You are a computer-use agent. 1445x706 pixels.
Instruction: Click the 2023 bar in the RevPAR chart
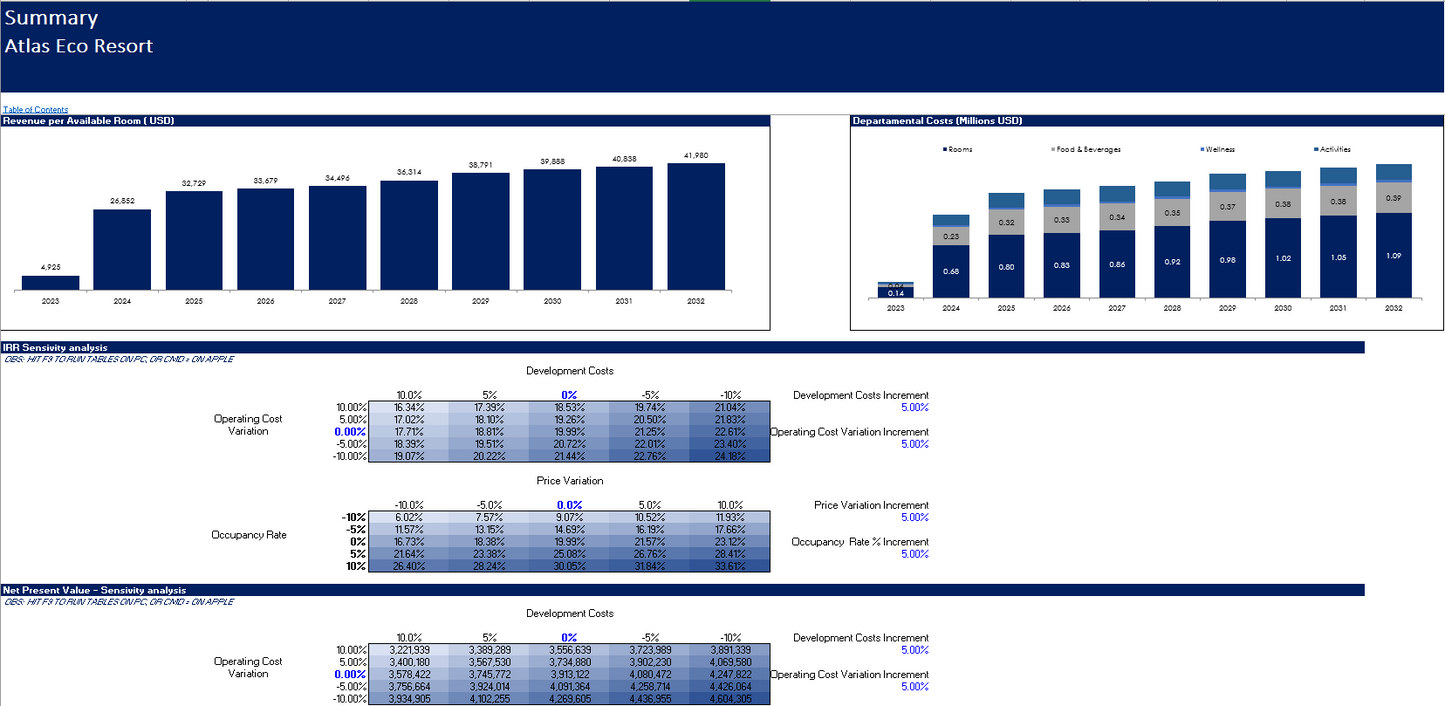click(x=50, y=282)
